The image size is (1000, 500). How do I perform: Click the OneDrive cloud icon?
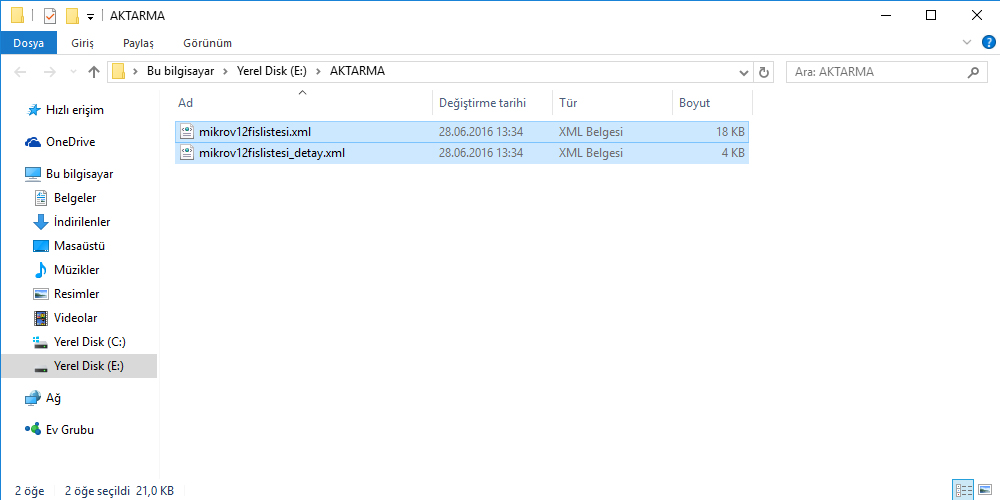pyautogui.click(x=33, y=142)
